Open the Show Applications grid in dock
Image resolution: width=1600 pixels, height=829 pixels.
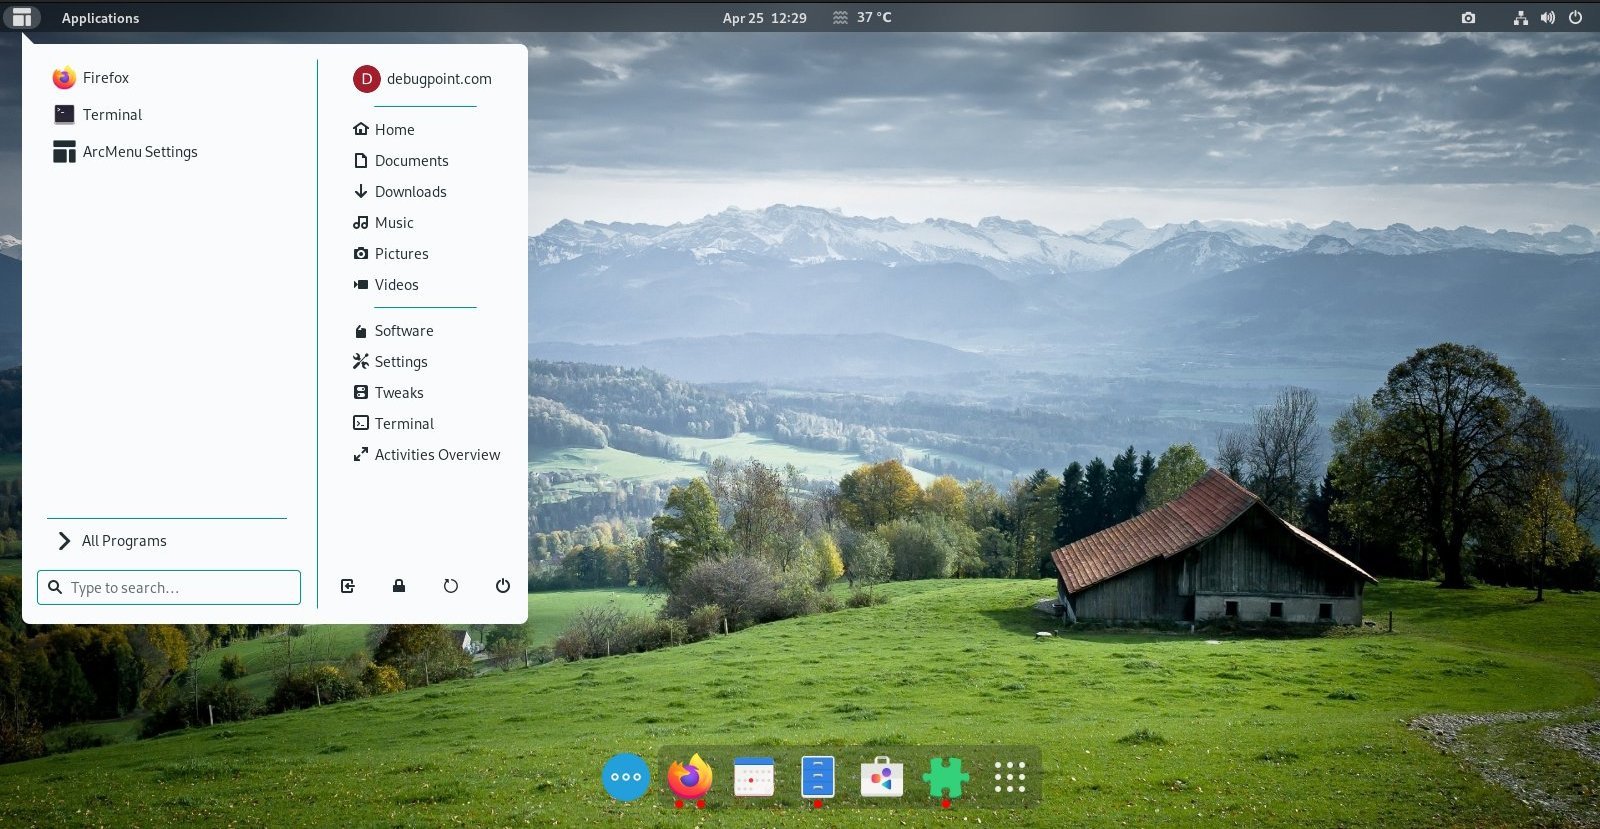tap(1009, 777)
